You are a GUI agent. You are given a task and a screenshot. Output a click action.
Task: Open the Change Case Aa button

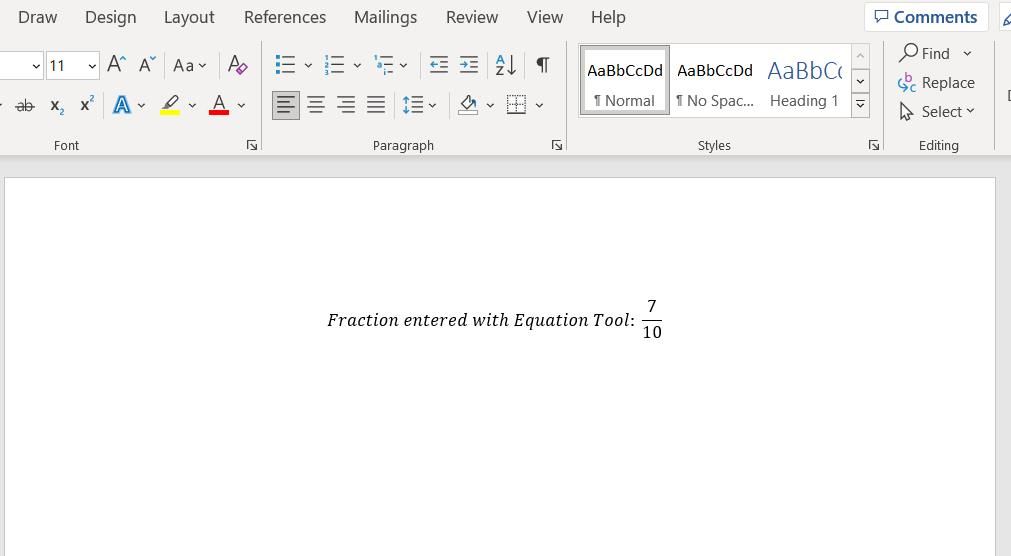click(x=190, y=65)
